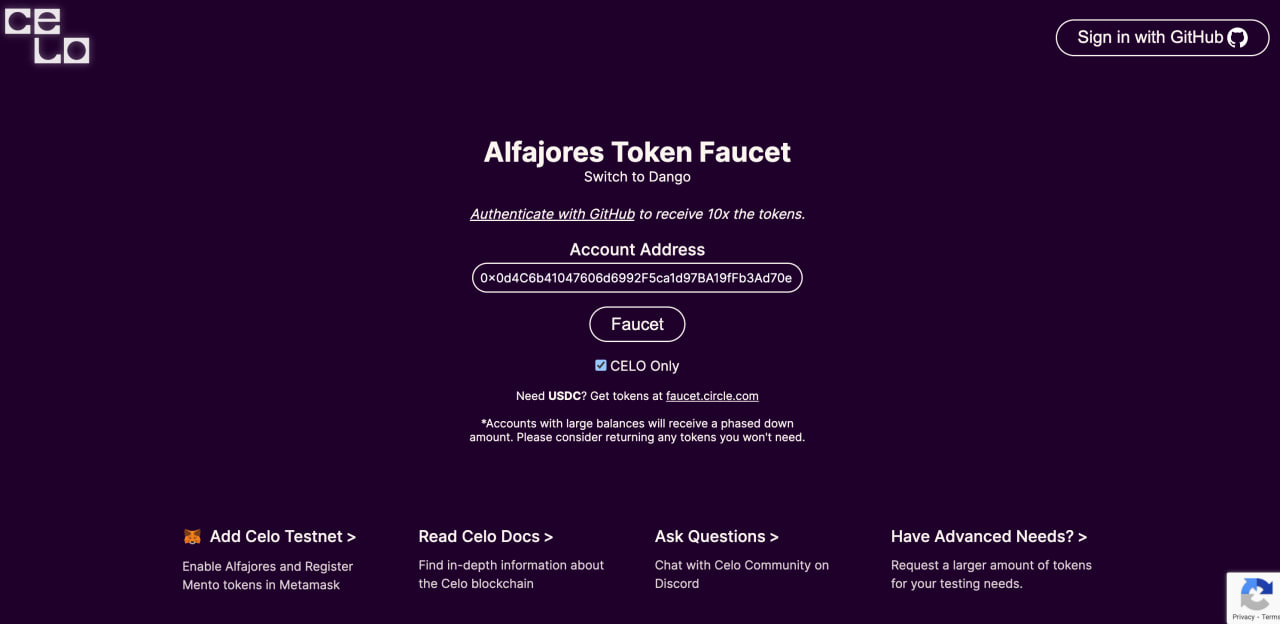Expand the Add Celo Testnet chevron
Image resolution: width=1280 pixels, height=624 pixels.
point(352,536)
